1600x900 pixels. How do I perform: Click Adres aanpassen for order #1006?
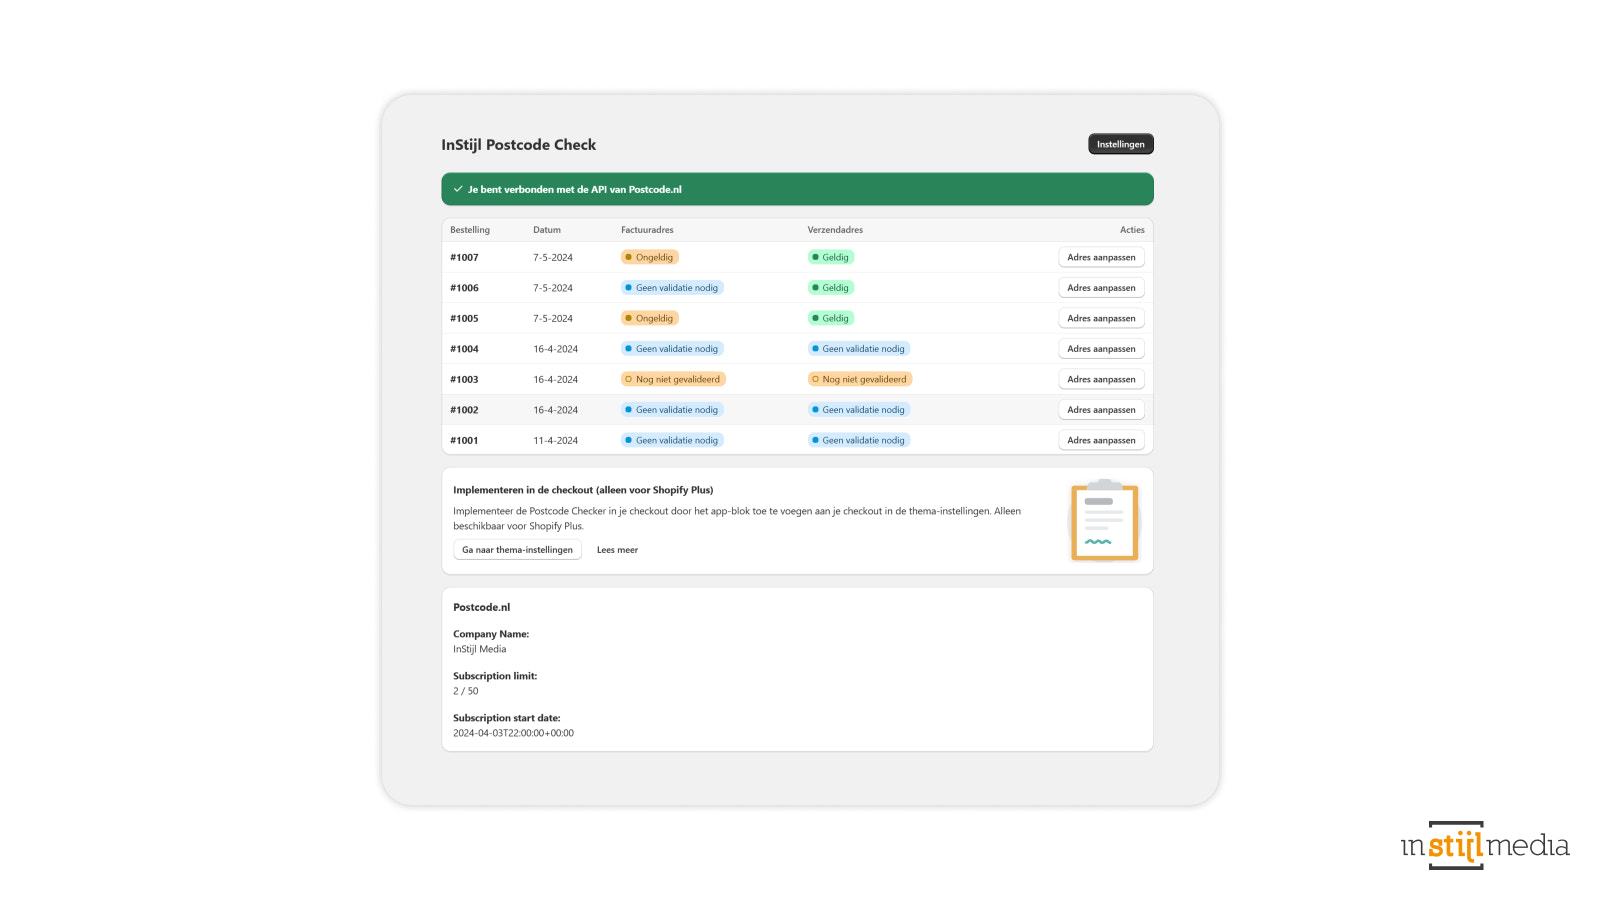point(1101,288)
